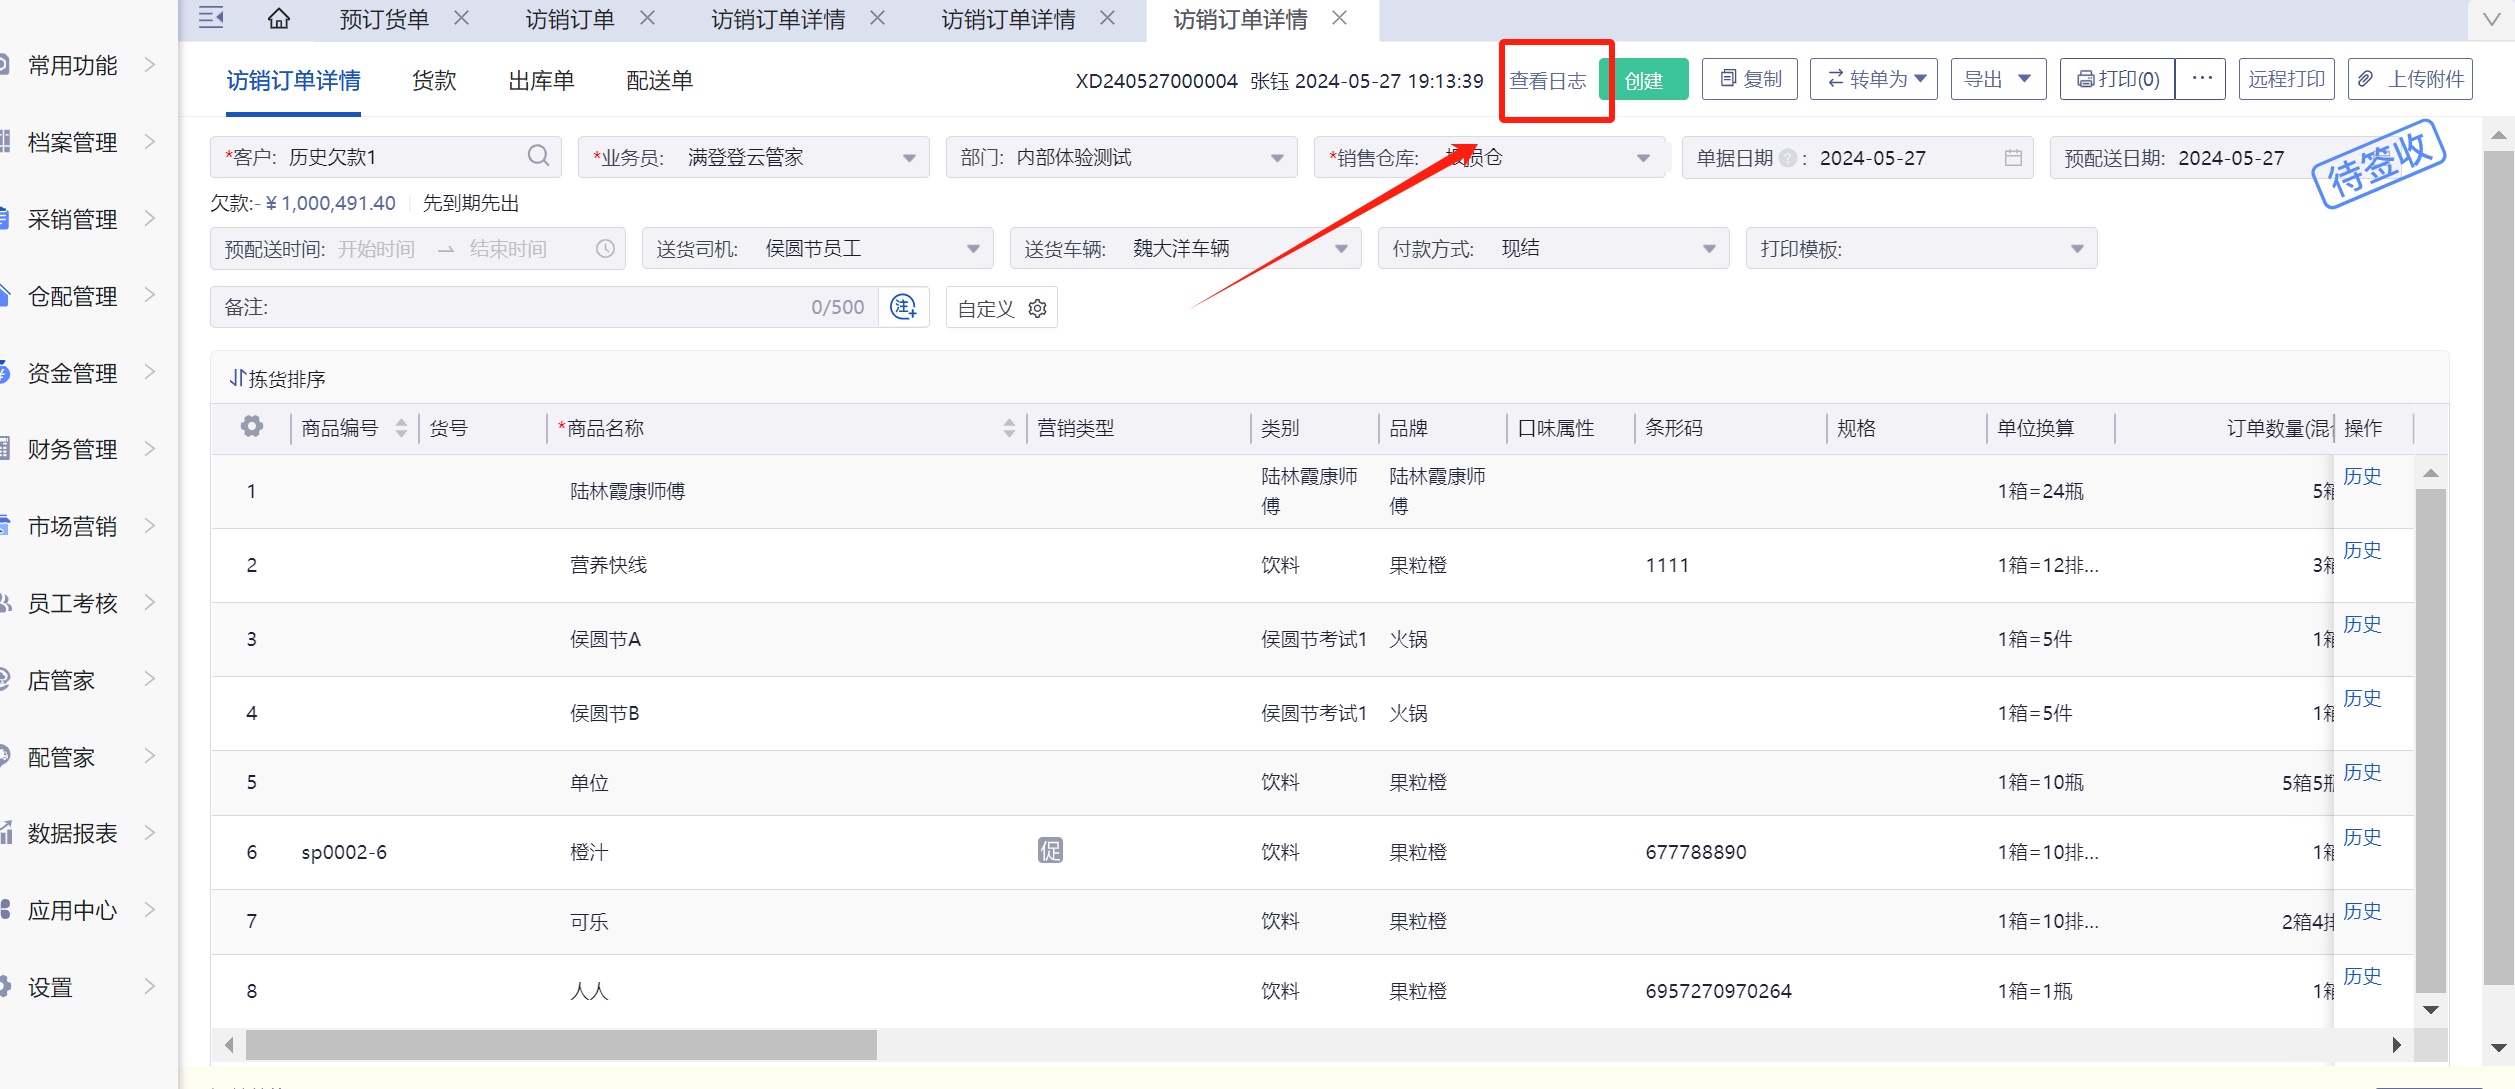The image size is (2515, 1089).
Task: Open the 预订货单 tab
Action: coord(384,19)
